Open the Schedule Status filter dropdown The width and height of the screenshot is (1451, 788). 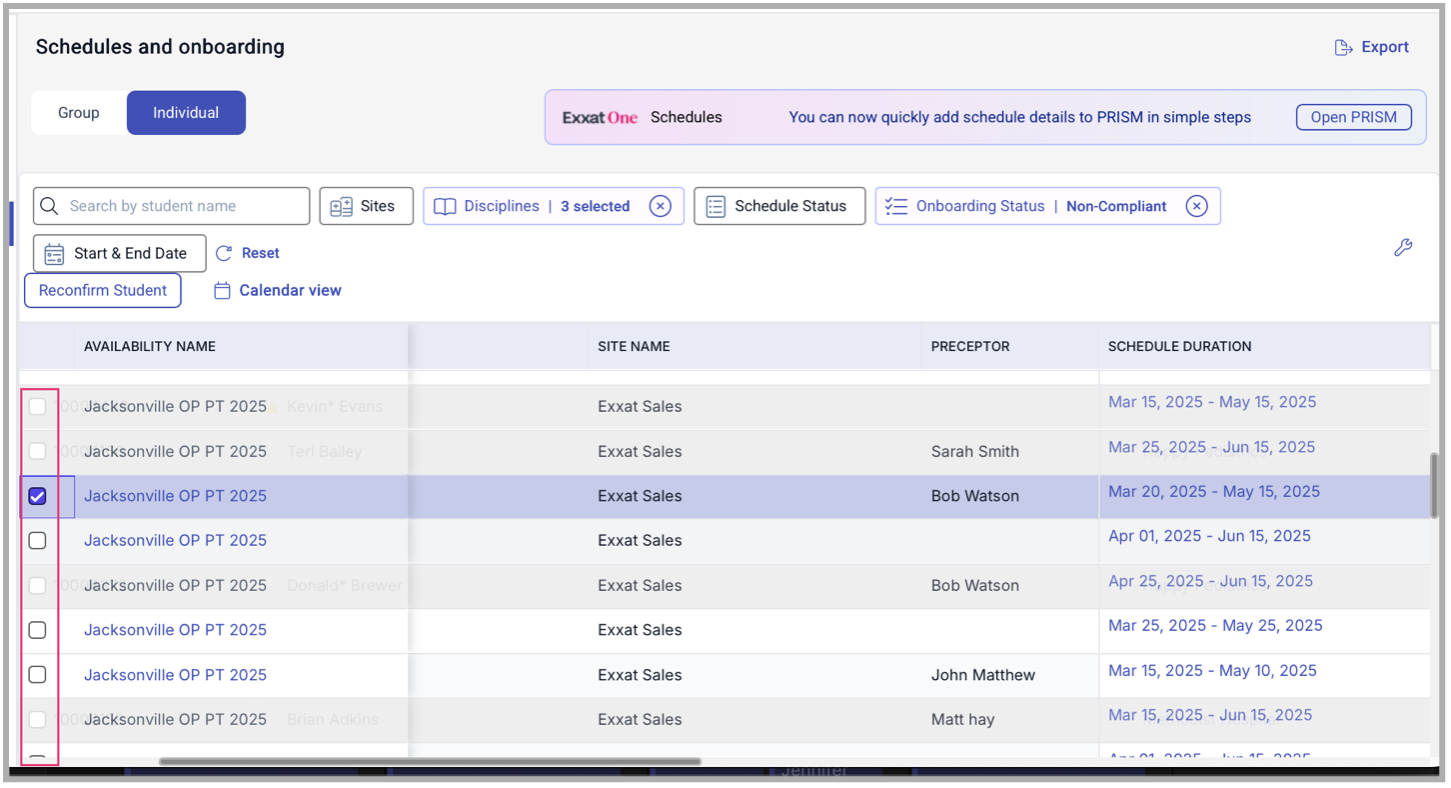(779, 206)
